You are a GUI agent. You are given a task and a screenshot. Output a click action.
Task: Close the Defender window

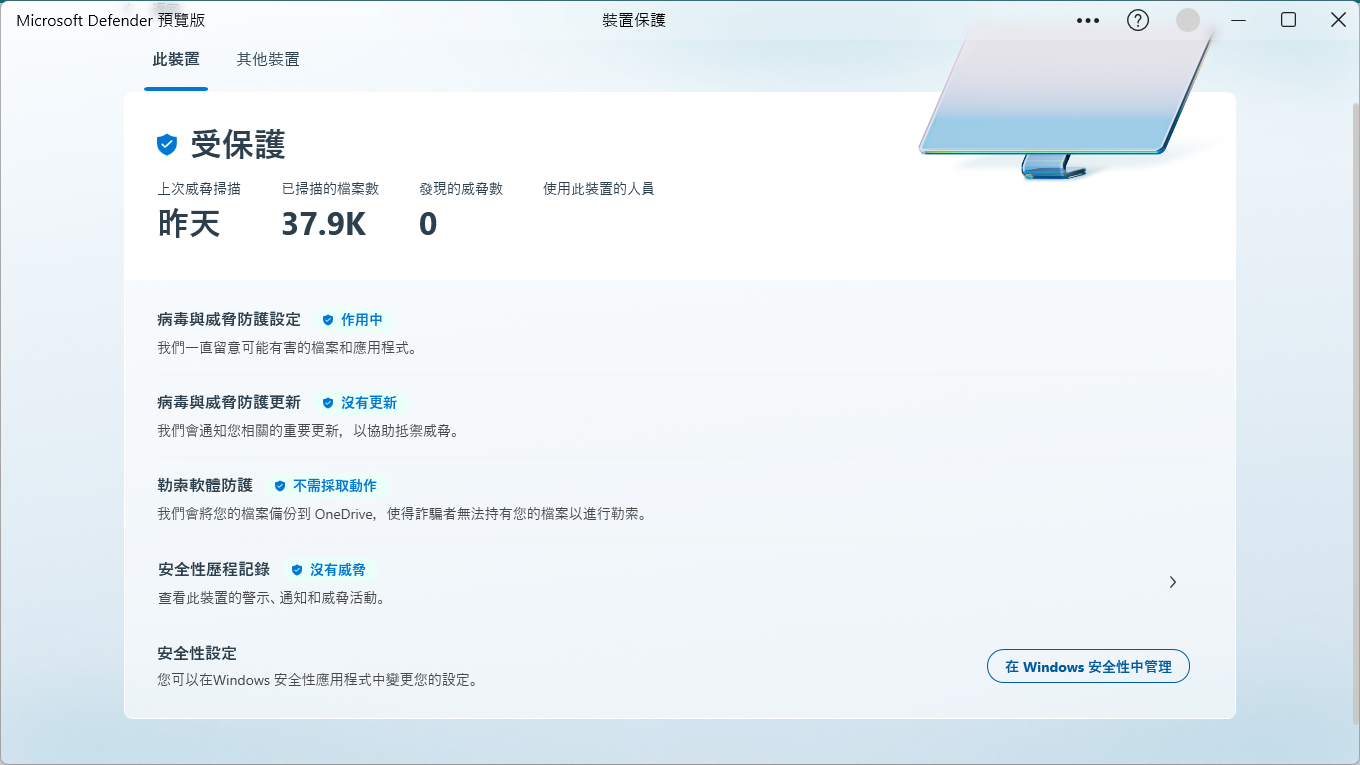tap(1338, 20)
